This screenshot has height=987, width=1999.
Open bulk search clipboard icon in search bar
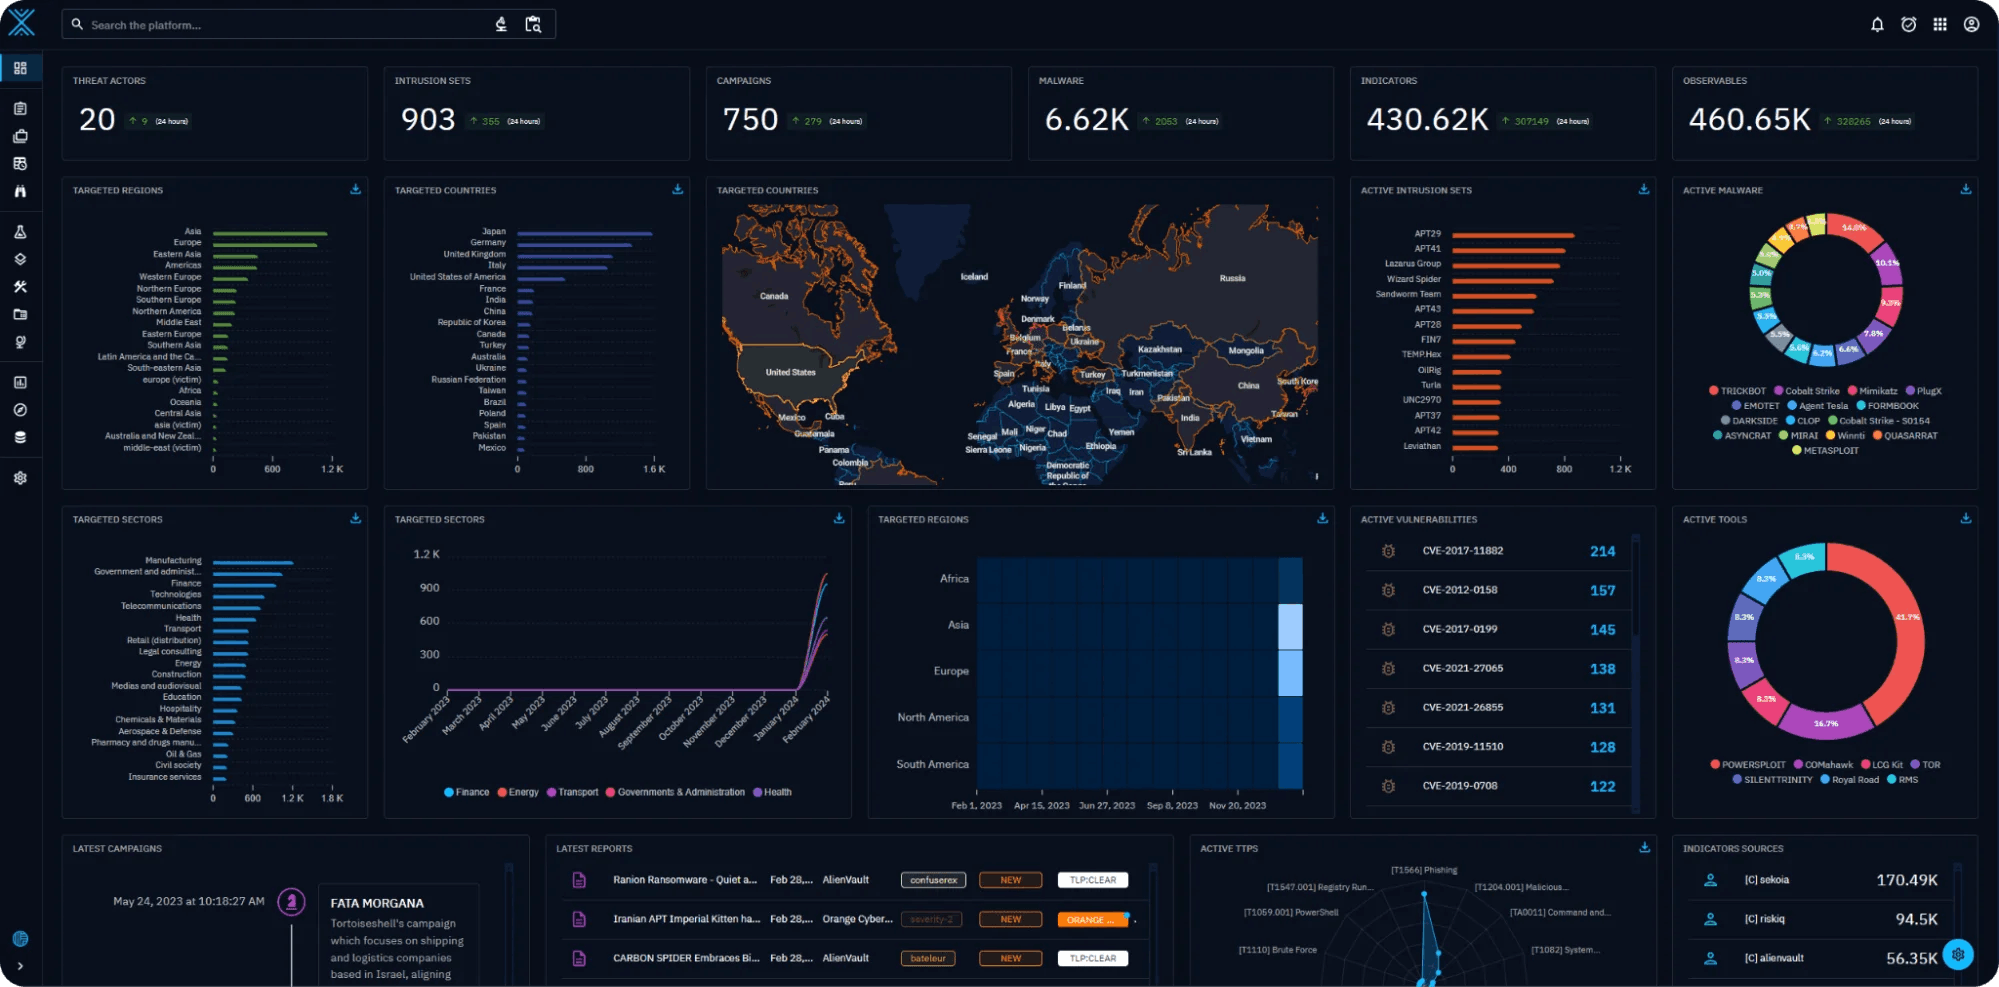533,24
